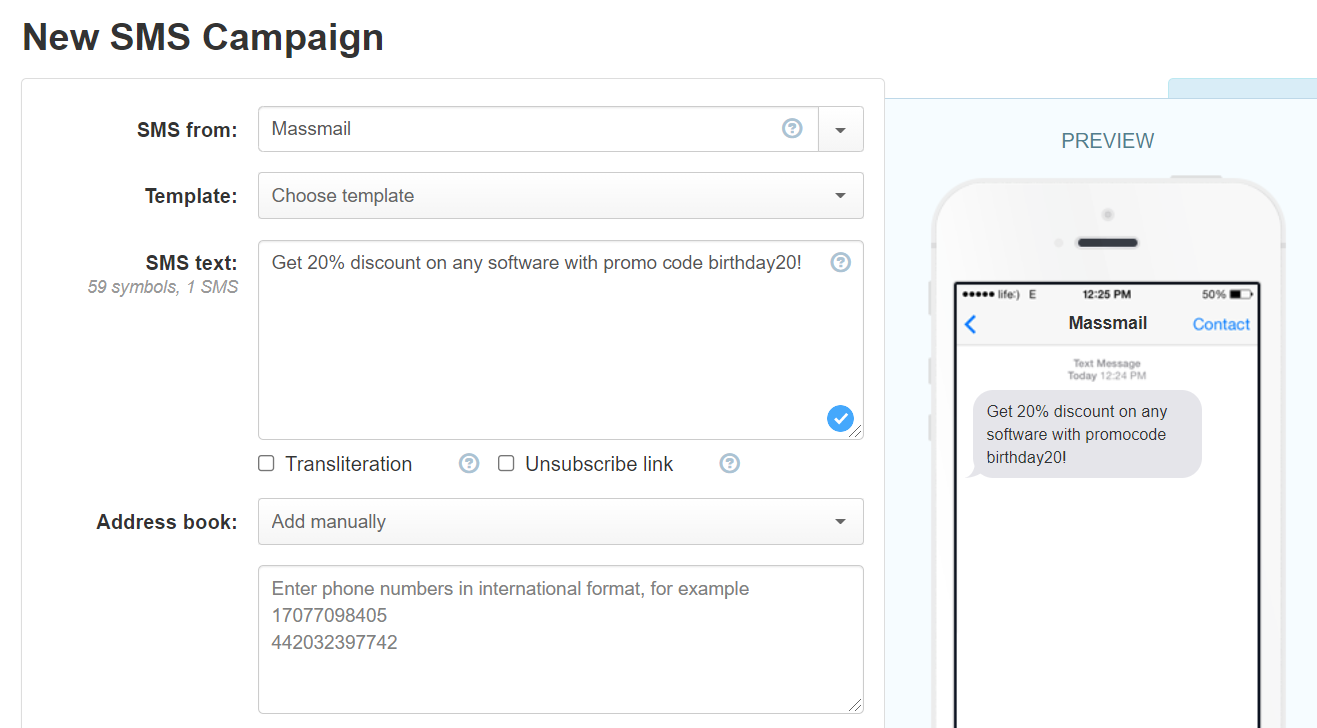Click the blue checkmark in the SMS text box
This screenshot has height=728, width=1317.
pyautogui.click(x=840, y=418)
